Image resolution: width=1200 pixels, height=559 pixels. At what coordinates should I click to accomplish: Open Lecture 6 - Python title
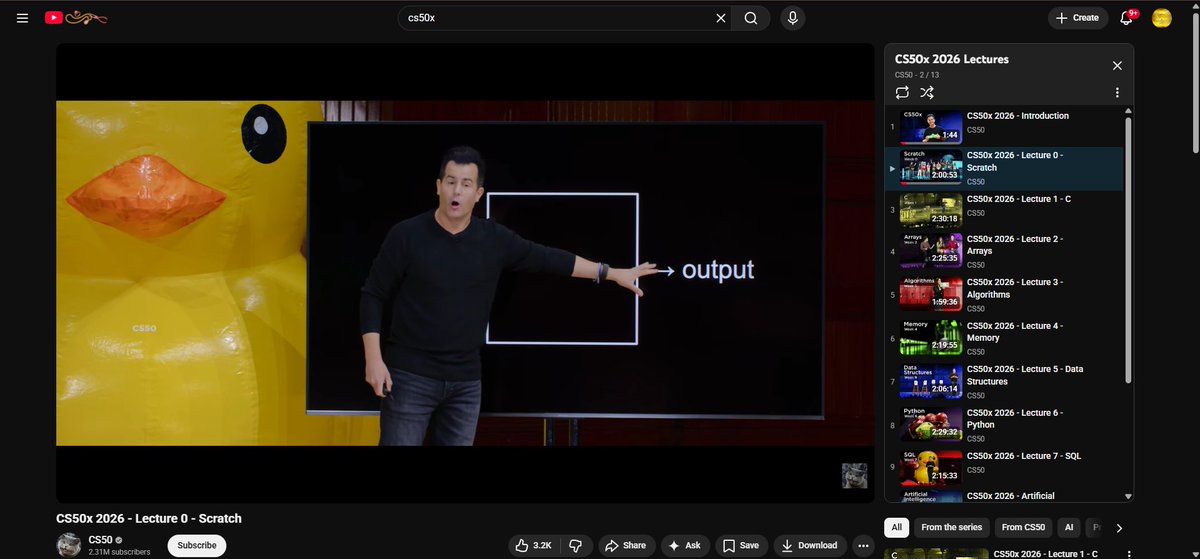pyautogui.click(x=1015, y=418)
